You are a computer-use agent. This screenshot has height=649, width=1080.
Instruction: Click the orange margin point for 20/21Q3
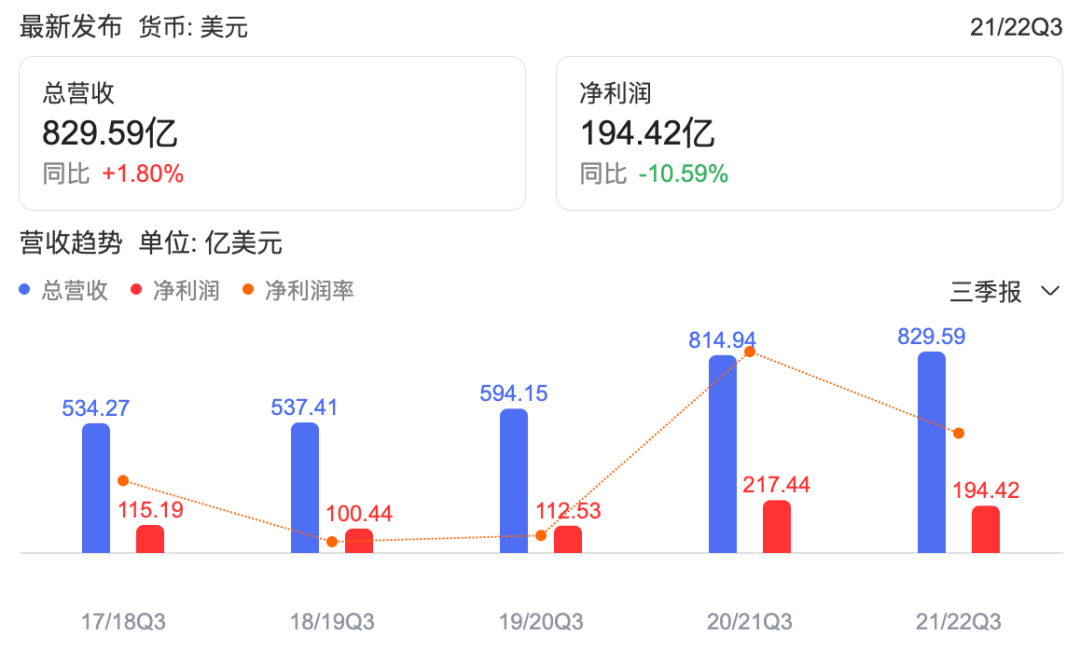click(750, 352)
